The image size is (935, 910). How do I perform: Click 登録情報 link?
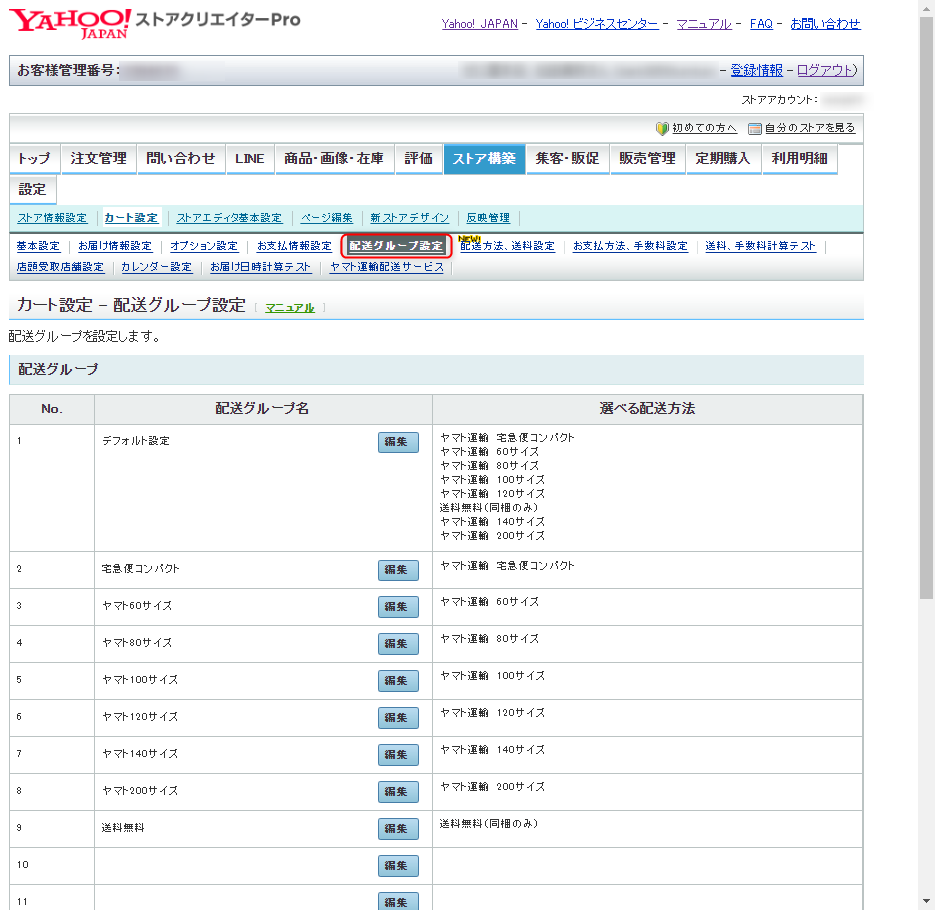[x=757, y=70]
